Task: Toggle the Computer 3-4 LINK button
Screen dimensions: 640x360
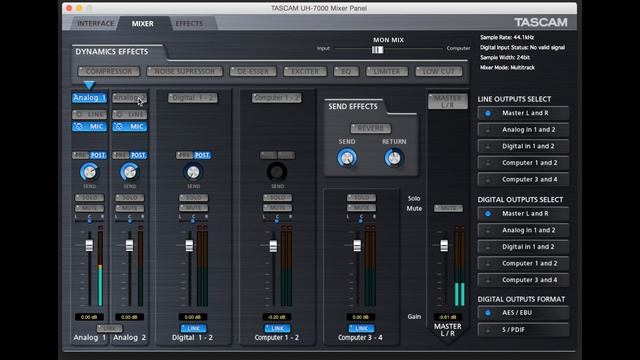Action: [x=361, y=328]
